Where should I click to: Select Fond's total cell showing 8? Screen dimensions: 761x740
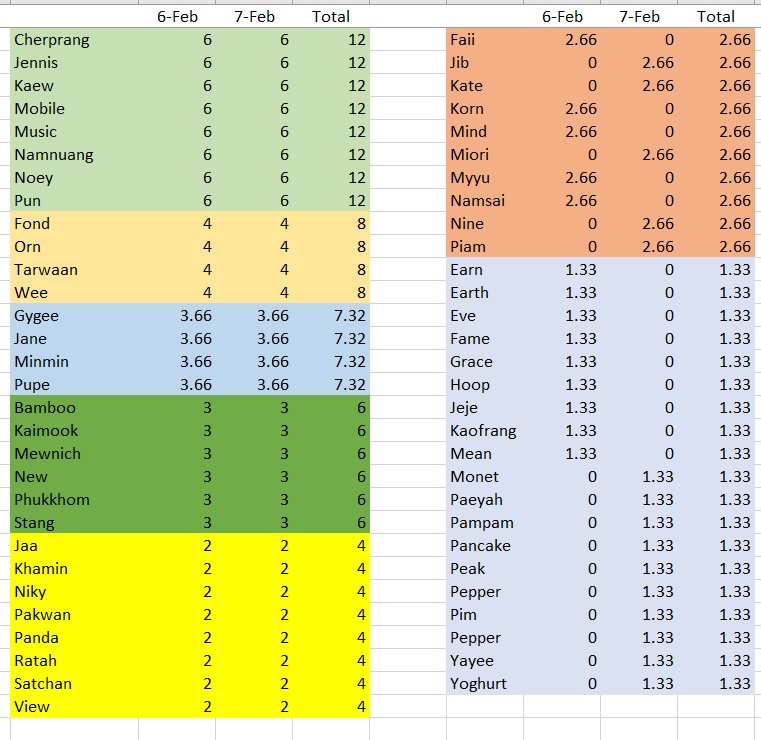331,224
